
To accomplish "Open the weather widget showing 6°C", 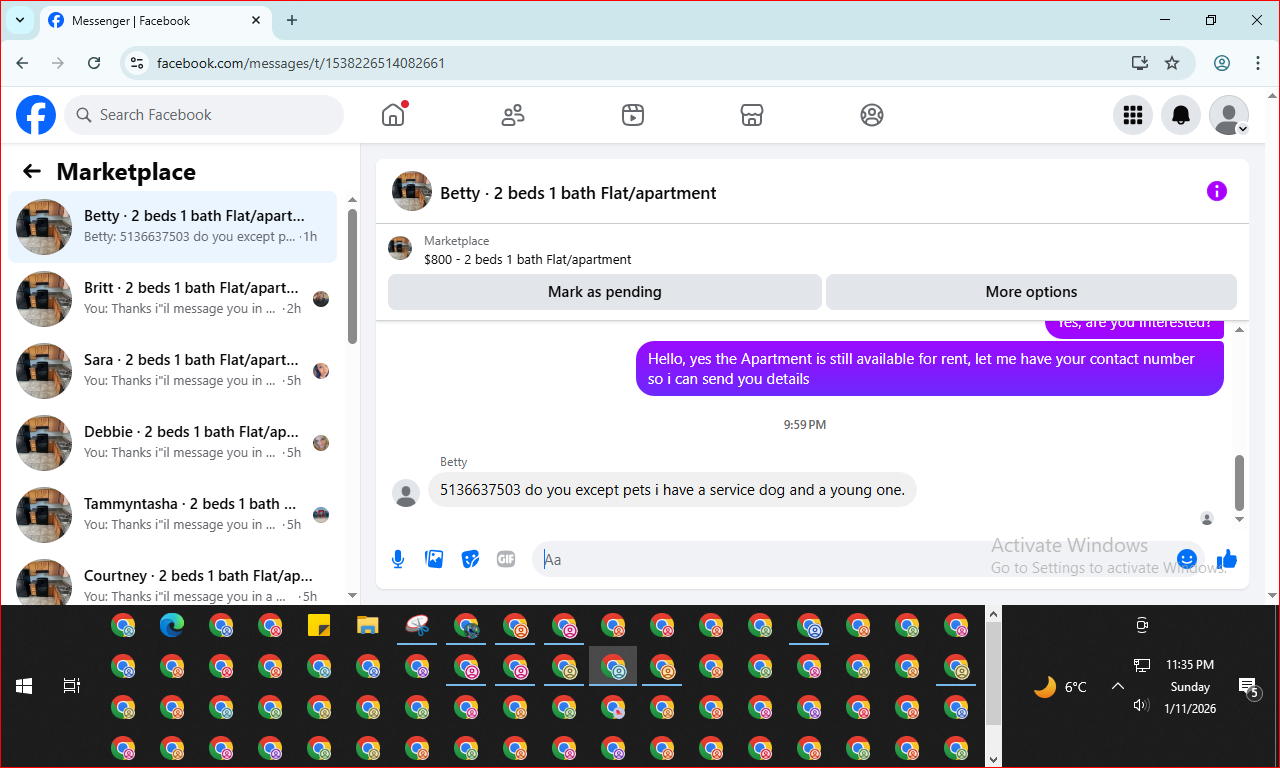I will (1060, 687).
